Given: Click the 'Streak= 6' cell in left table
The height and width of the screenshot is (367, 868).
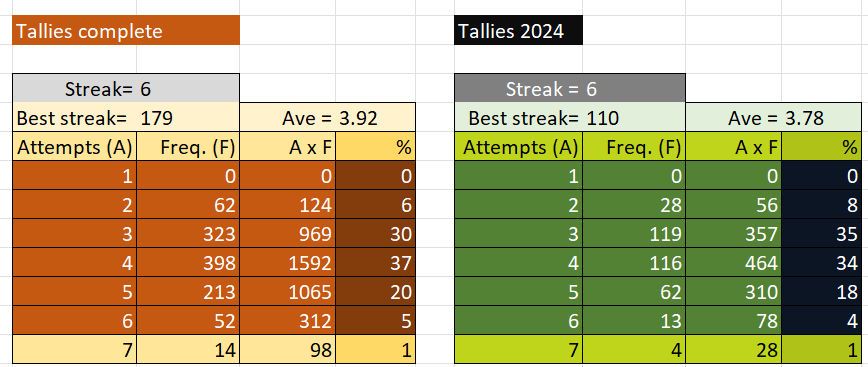Looking at the screenshot, I should (126, 89).
